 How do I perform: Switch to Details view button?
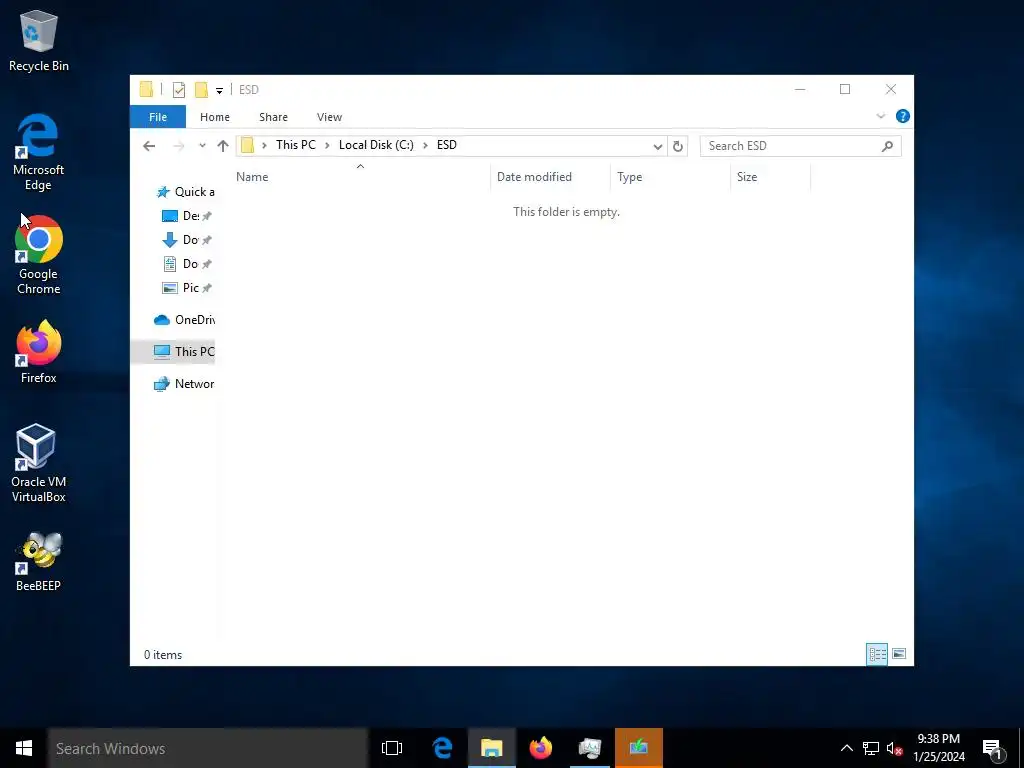(877, 654)
